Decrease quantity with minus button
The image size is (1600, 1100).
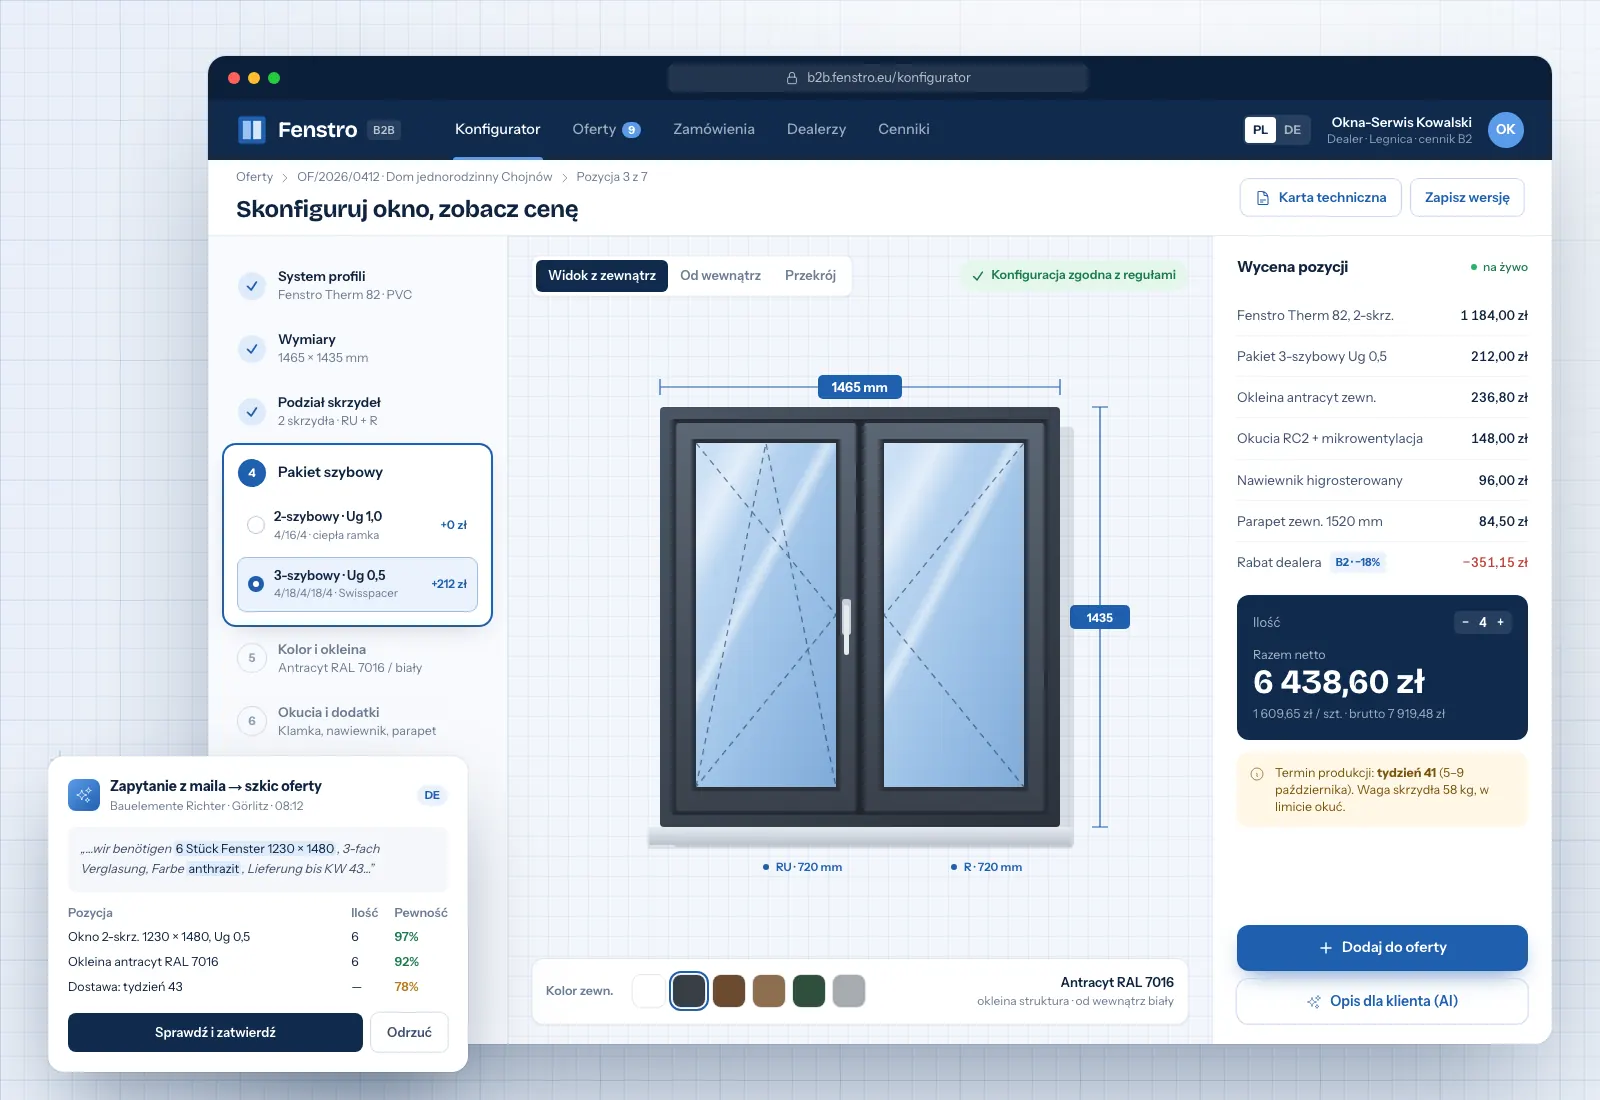pyautogui.click(x=1466, y=622)
